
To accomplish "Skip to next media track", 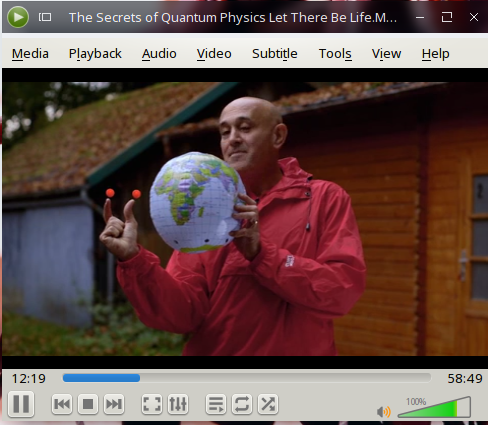I will click(114, 404).
